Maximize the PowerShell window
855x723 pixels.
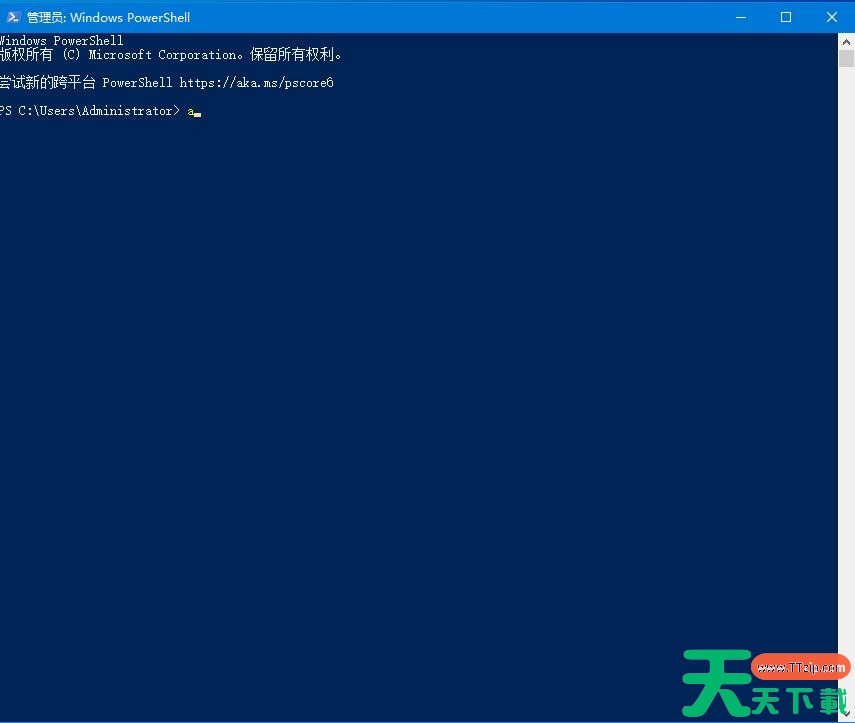pyautogui.click(x=786, y=17)
